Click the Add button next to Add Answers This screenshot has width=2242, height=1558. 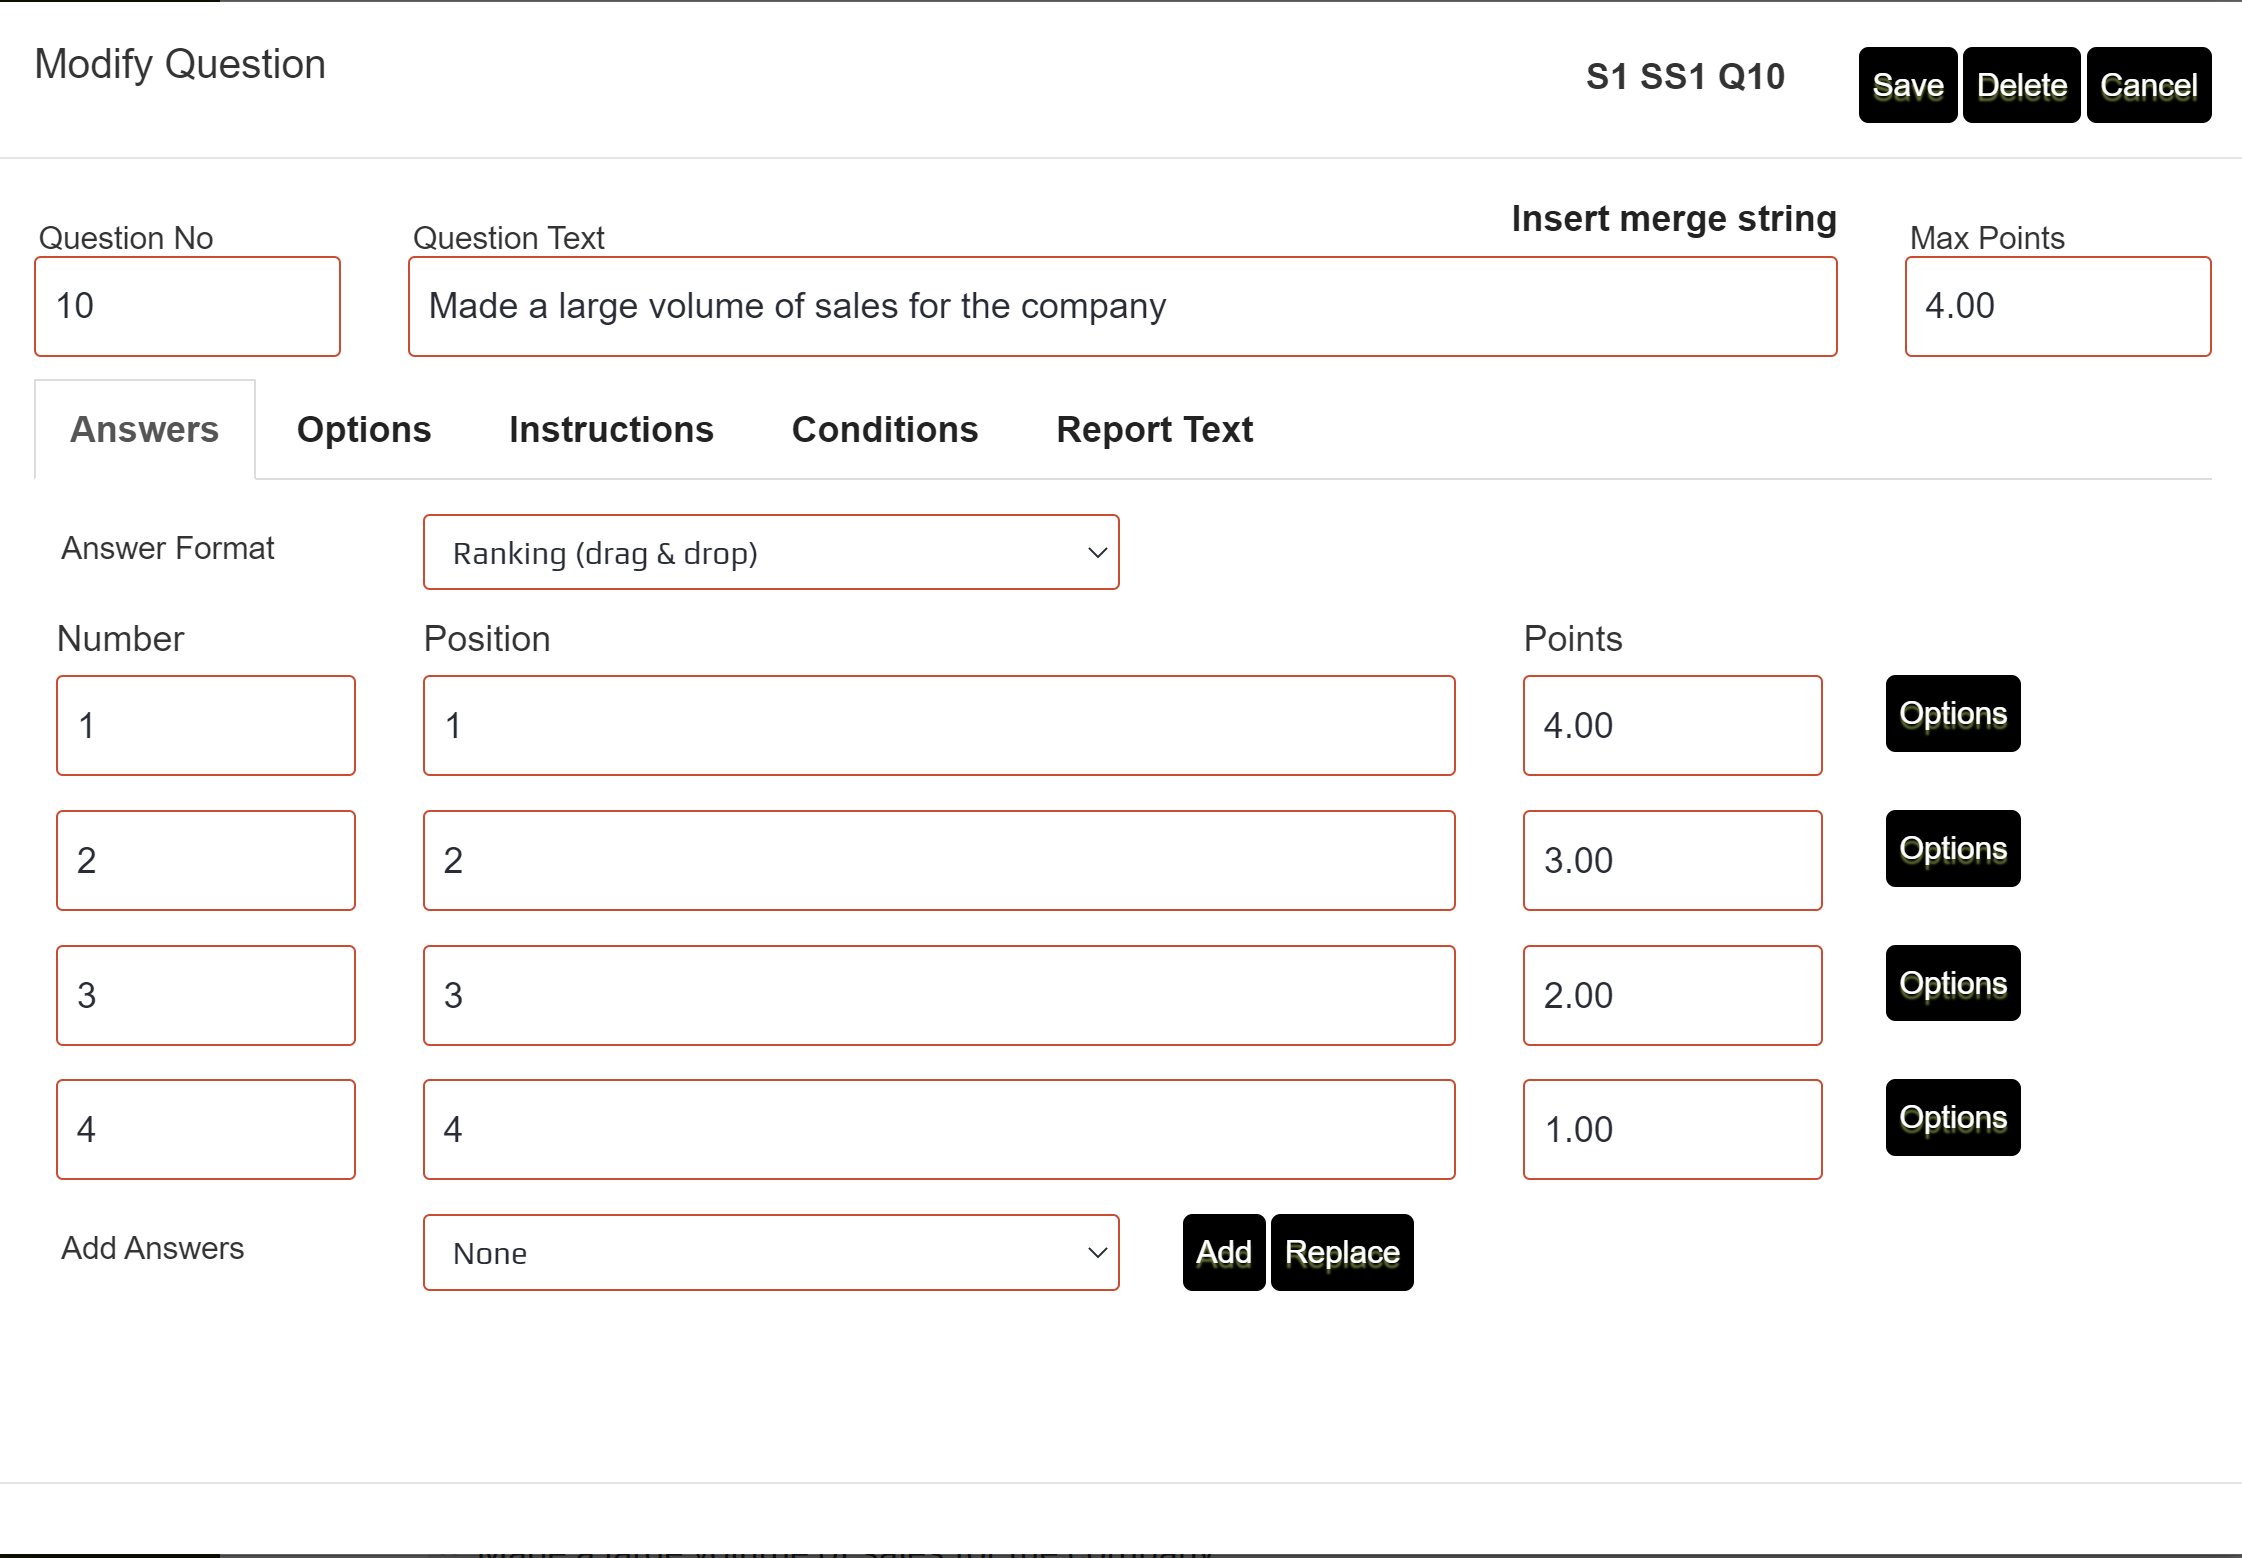[1222, 1251]
